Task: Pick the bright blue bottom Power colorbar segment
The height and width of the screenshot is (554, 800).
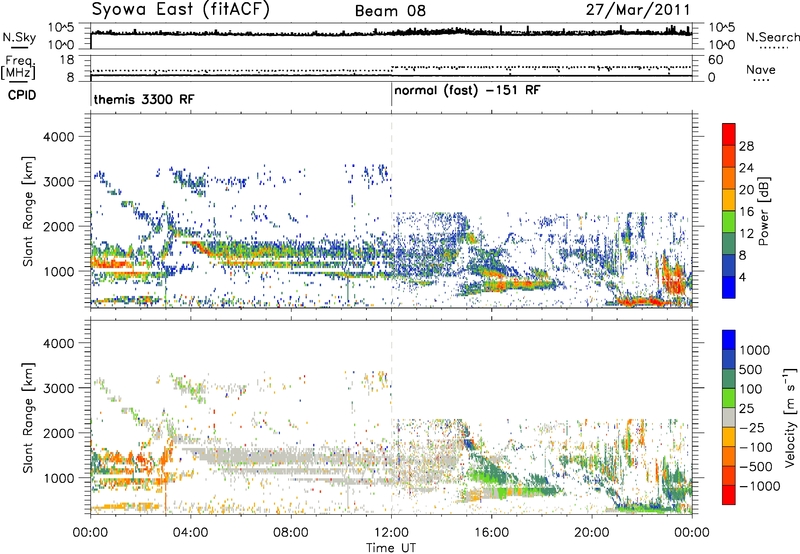Action: pos(729,287)
